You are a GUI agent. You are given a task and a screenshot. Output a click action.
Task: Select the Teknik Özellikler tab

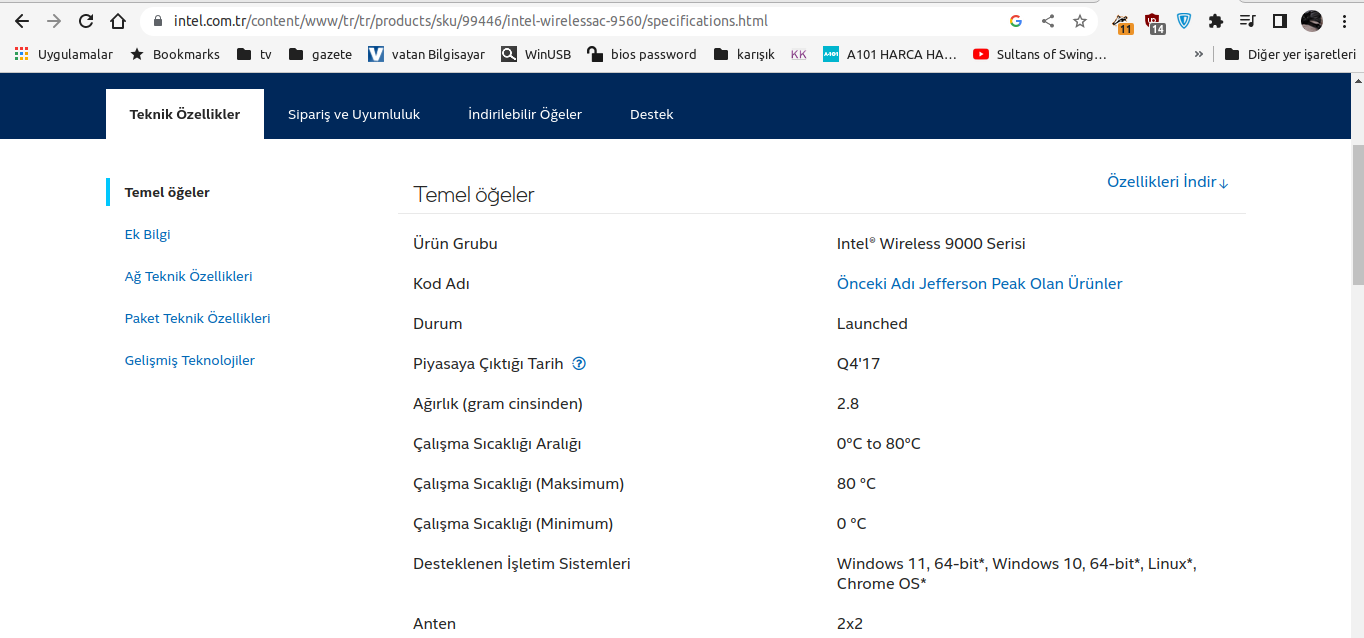(185, 114)
